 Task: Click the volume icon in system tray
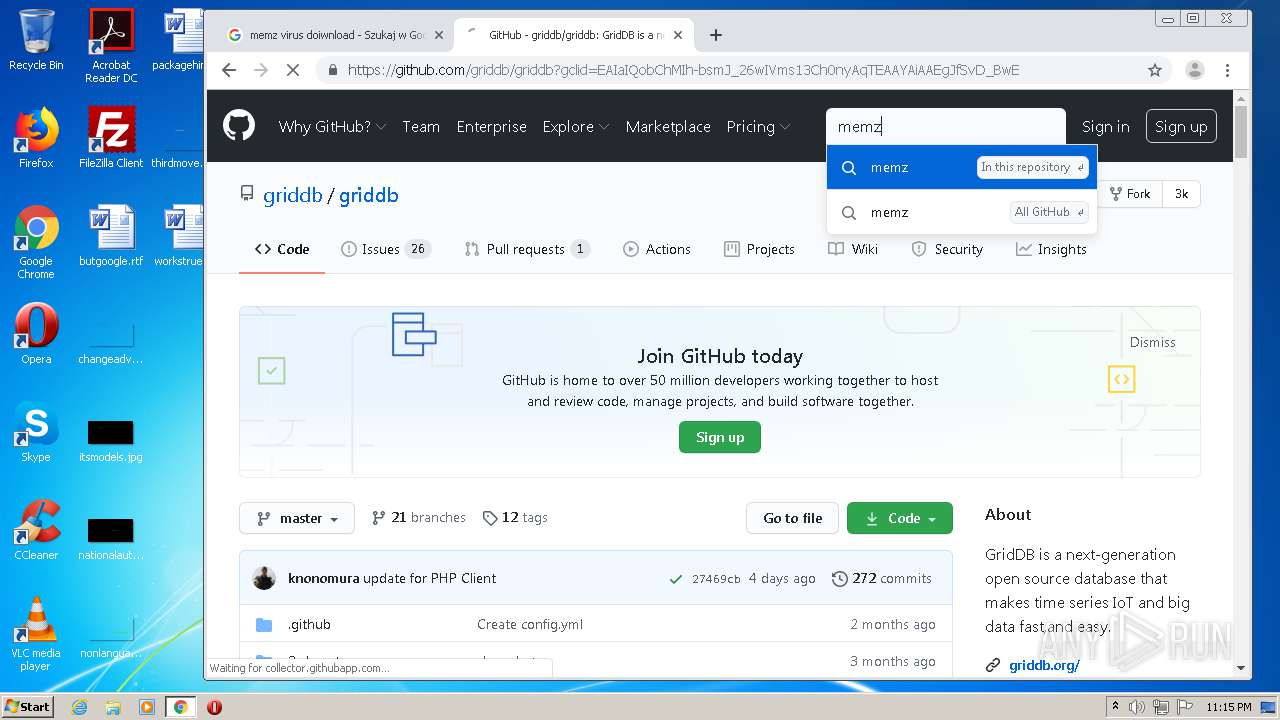(1136, 707)
